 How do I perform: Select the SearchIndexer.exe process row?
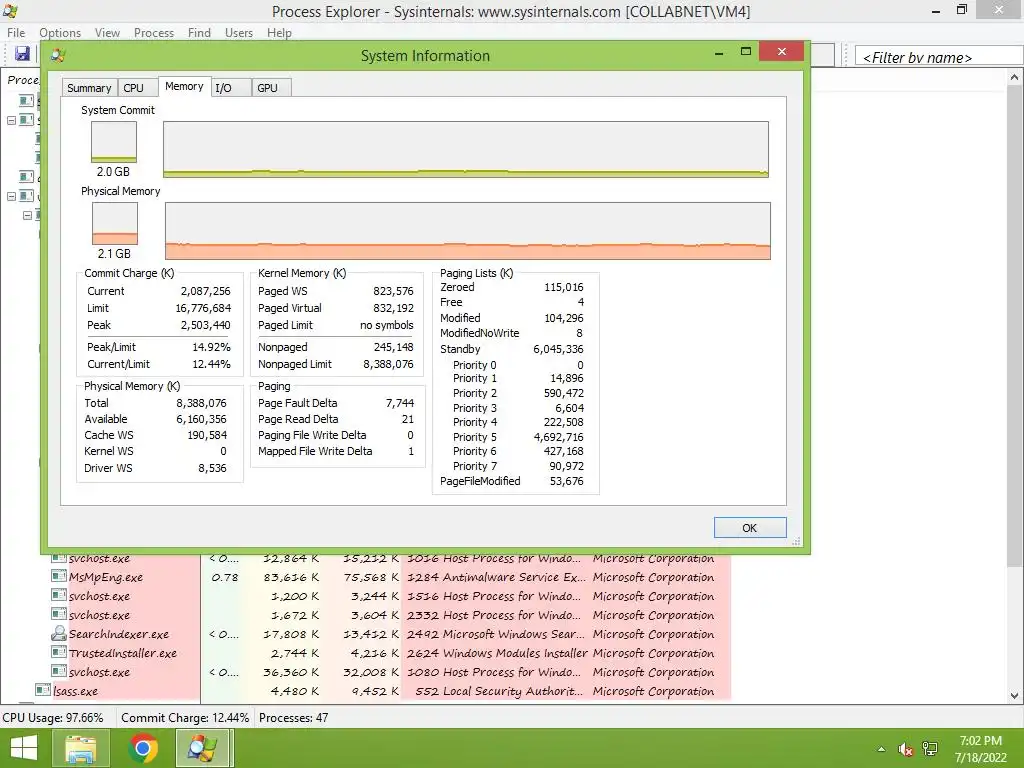[391, 633]
